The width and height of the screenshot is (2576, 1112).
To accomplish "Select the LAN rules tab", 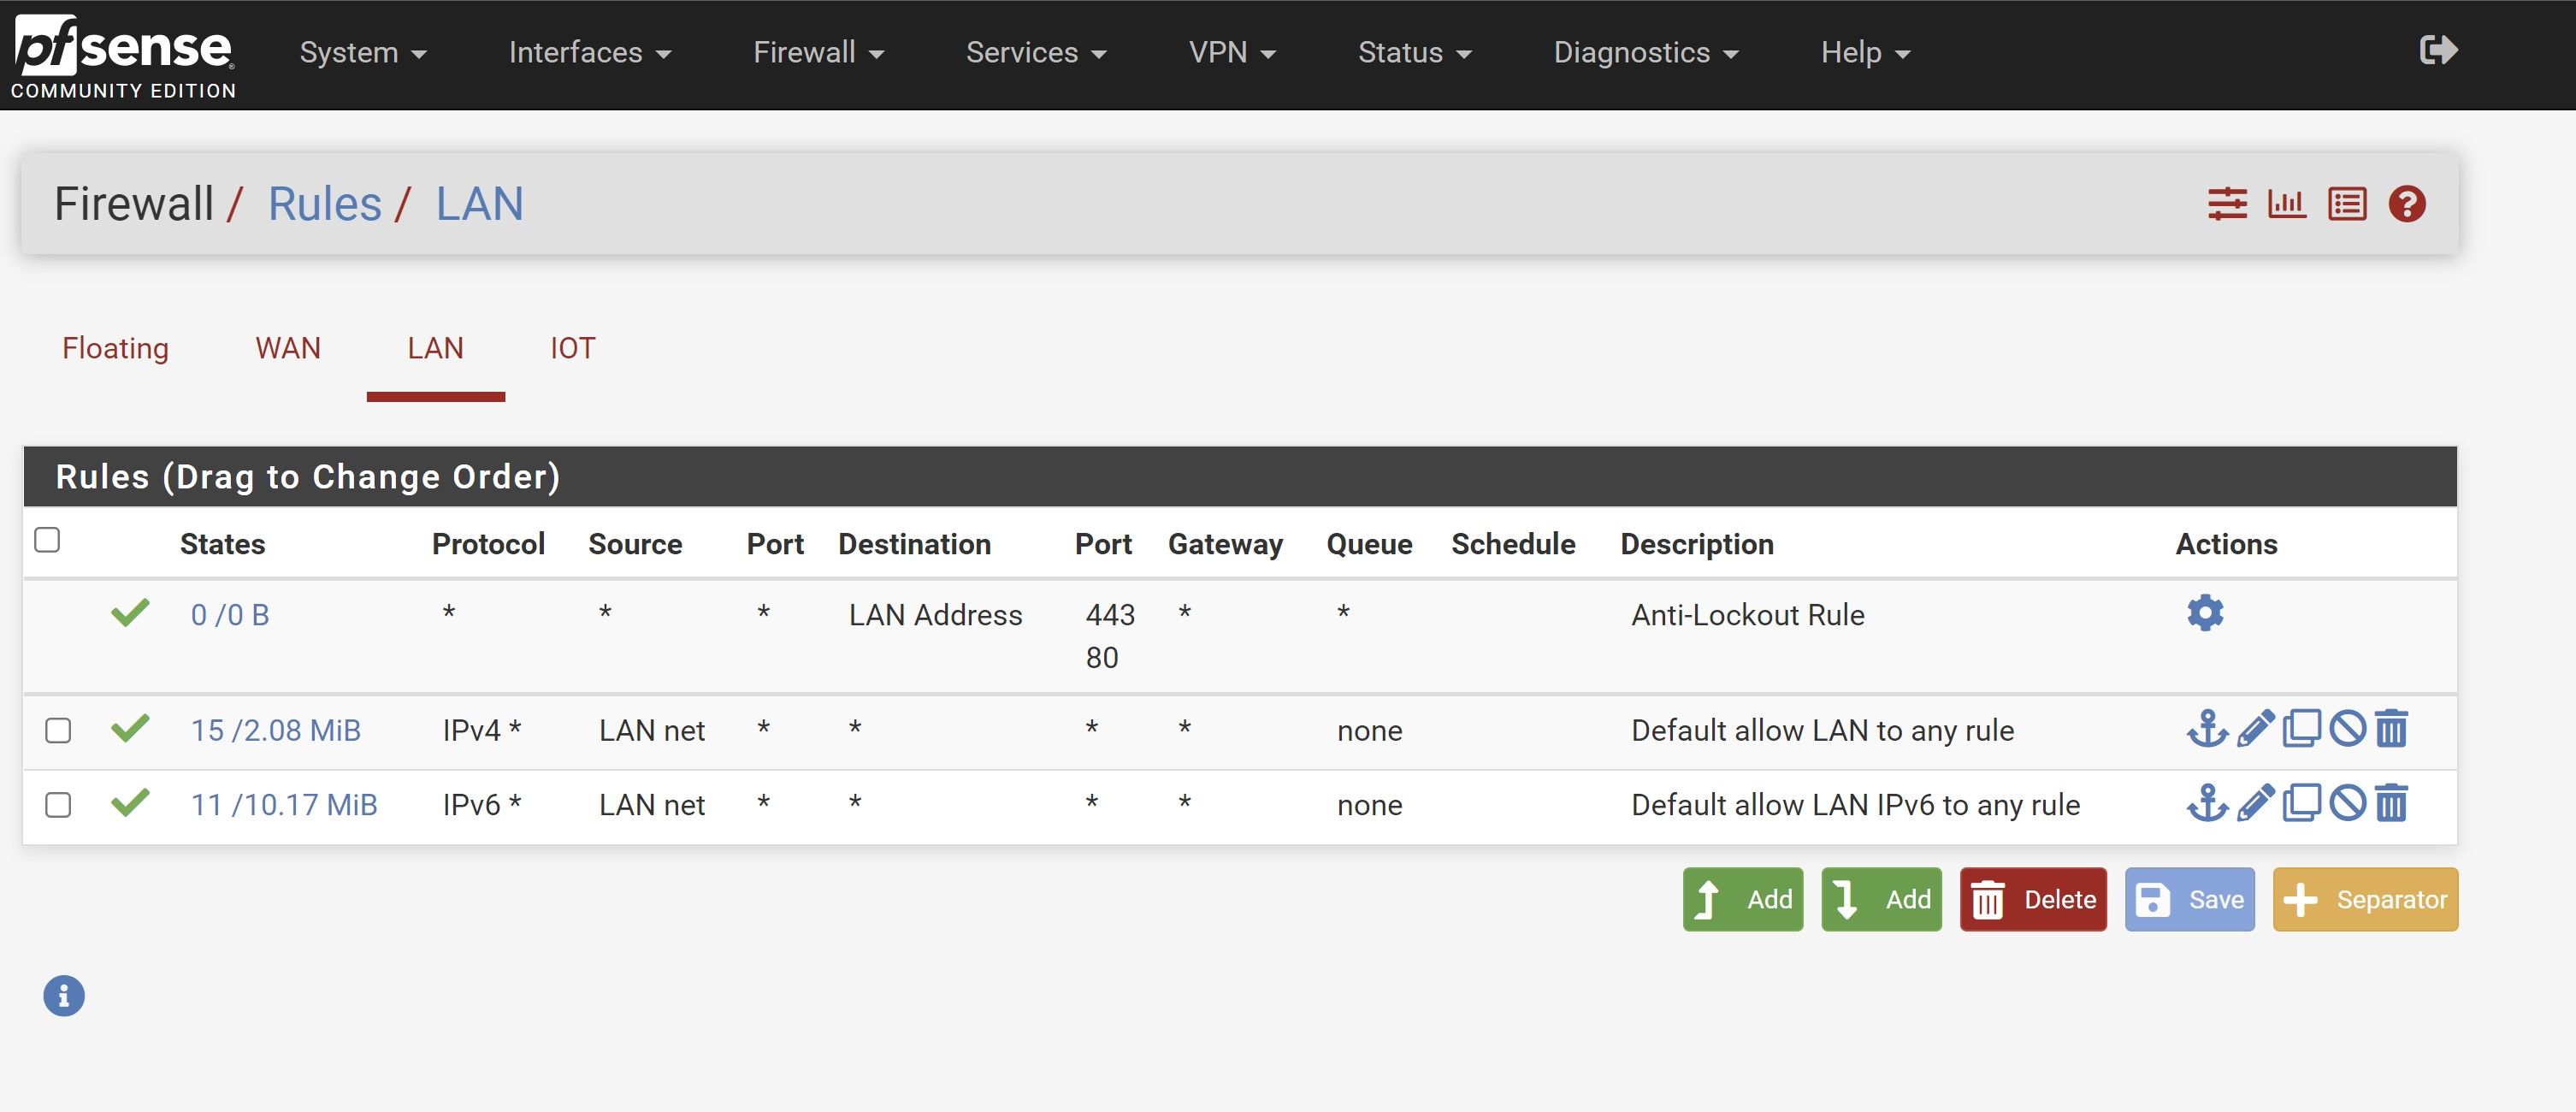I will coord(435,348).
